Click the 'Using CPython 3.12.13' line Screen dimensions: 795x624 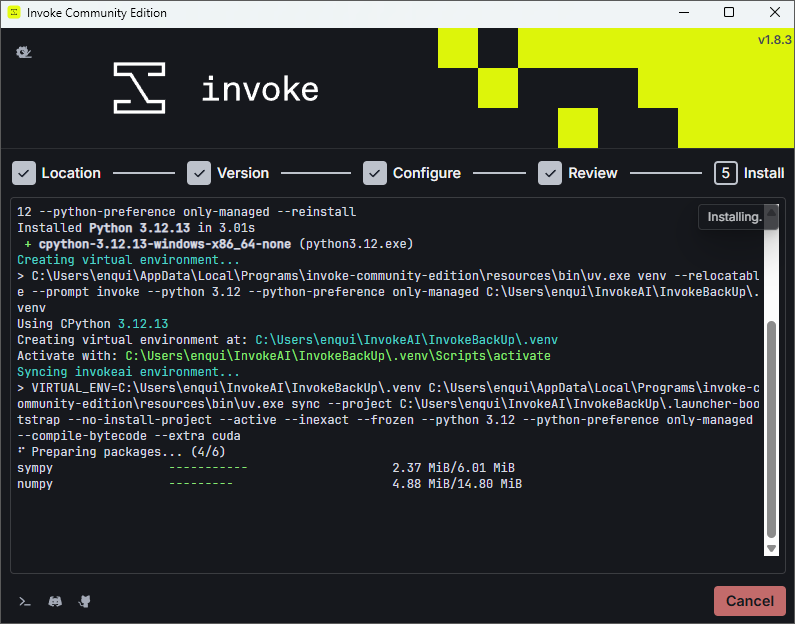point(93,323)
